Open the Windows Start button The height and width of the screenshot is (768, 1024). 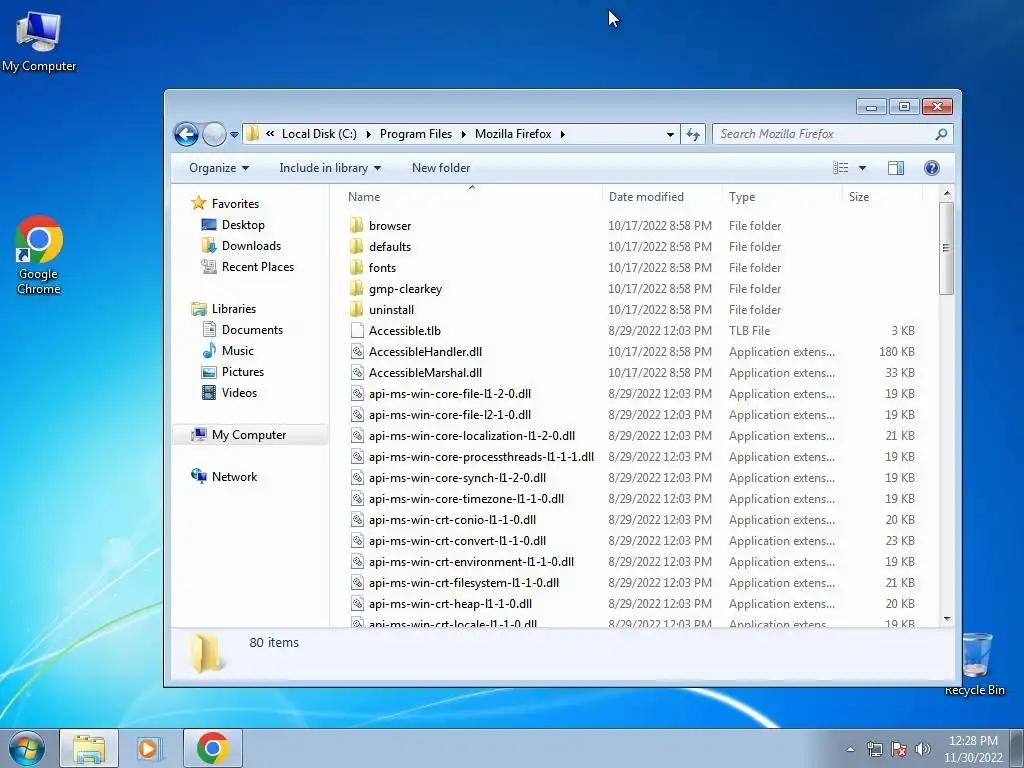point(27,748)
